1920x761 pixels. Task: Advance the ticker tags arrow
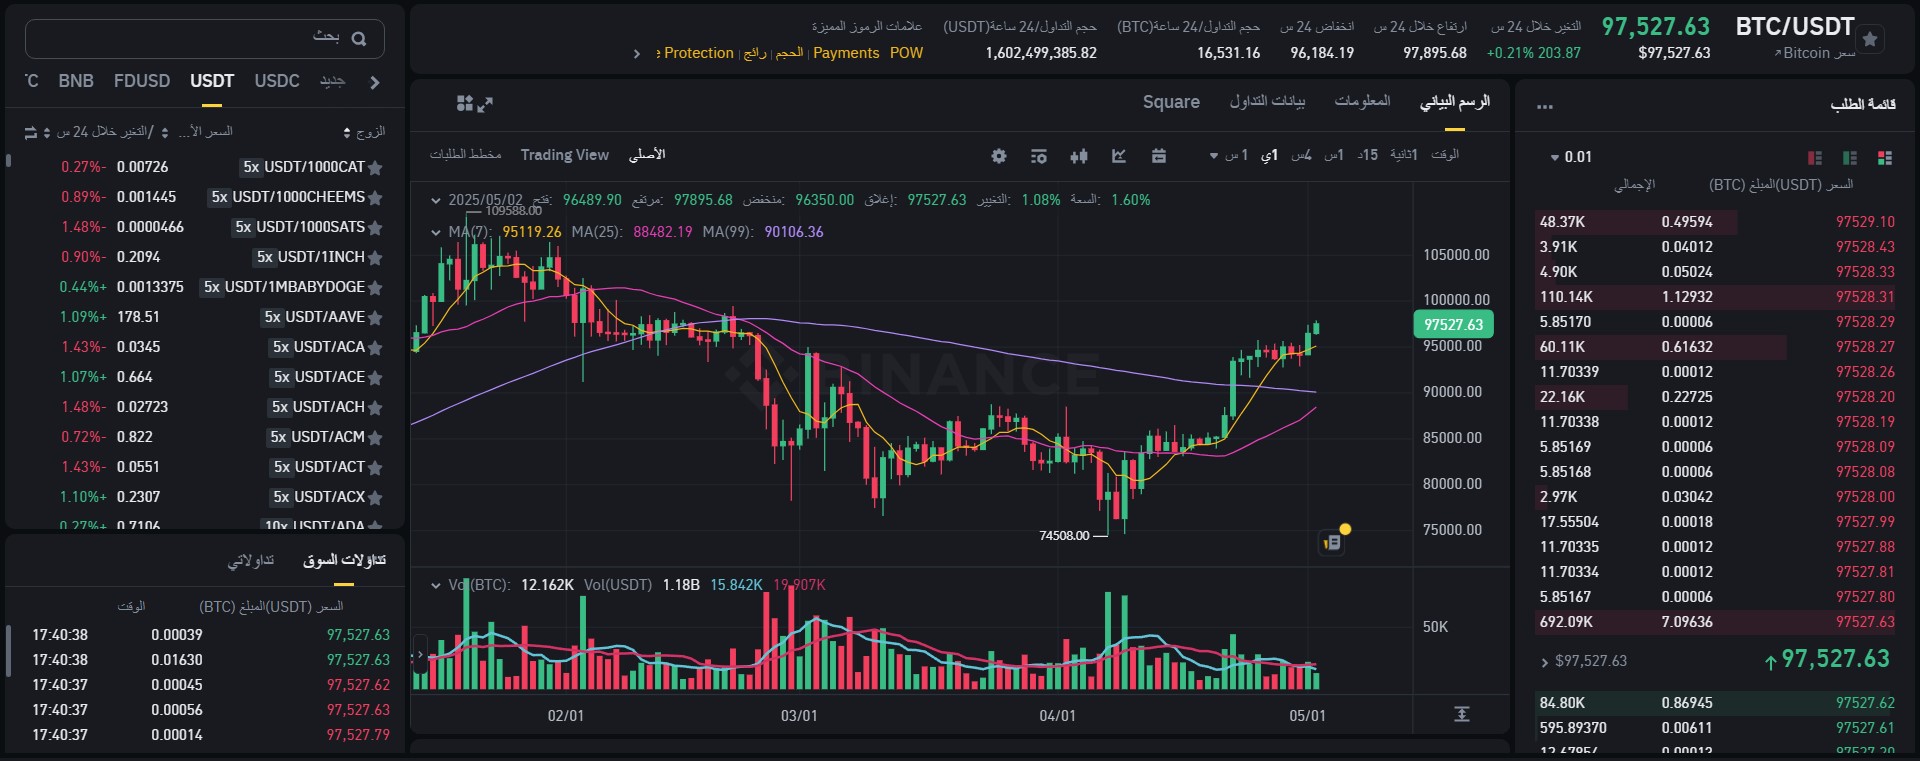pos(637,54)
